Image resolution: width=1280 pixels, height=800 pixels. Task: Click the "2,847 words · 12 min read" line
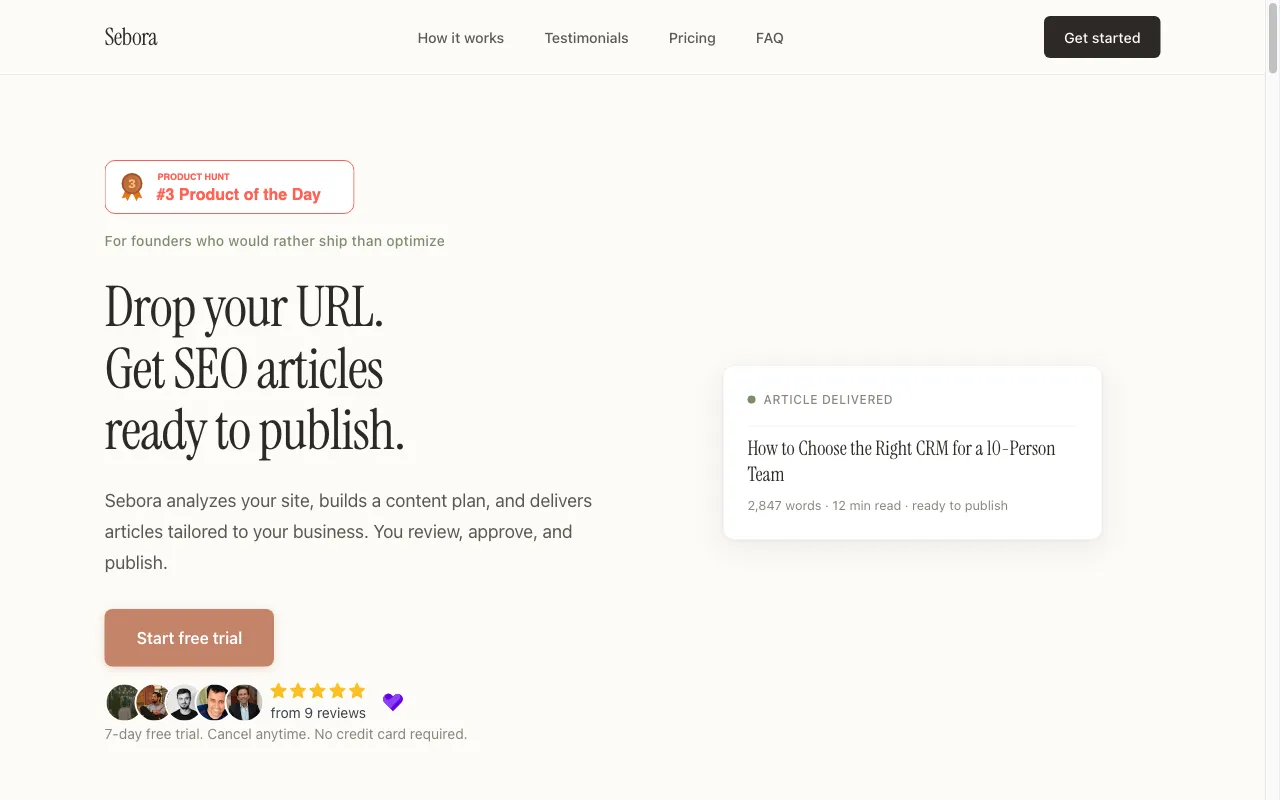click(x=878, y=506)
